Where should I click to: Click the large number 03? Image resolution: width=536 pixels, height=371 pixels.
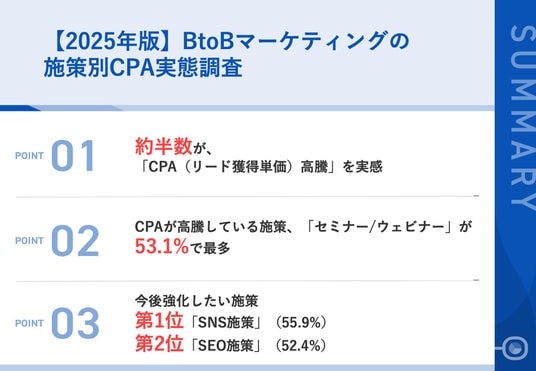(75, 323)
